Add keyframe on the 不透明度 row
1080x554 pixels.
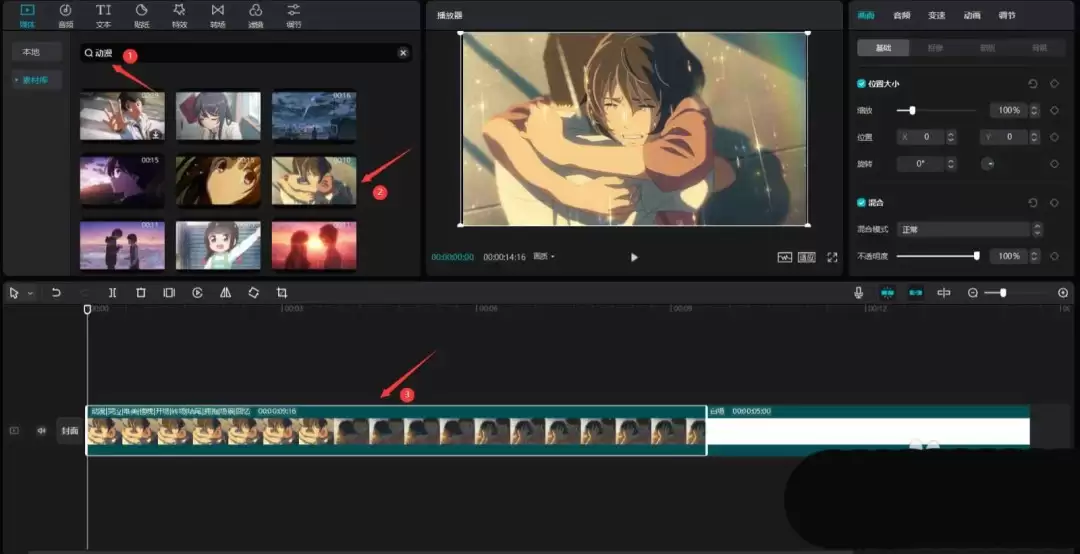coord(1054,256)
